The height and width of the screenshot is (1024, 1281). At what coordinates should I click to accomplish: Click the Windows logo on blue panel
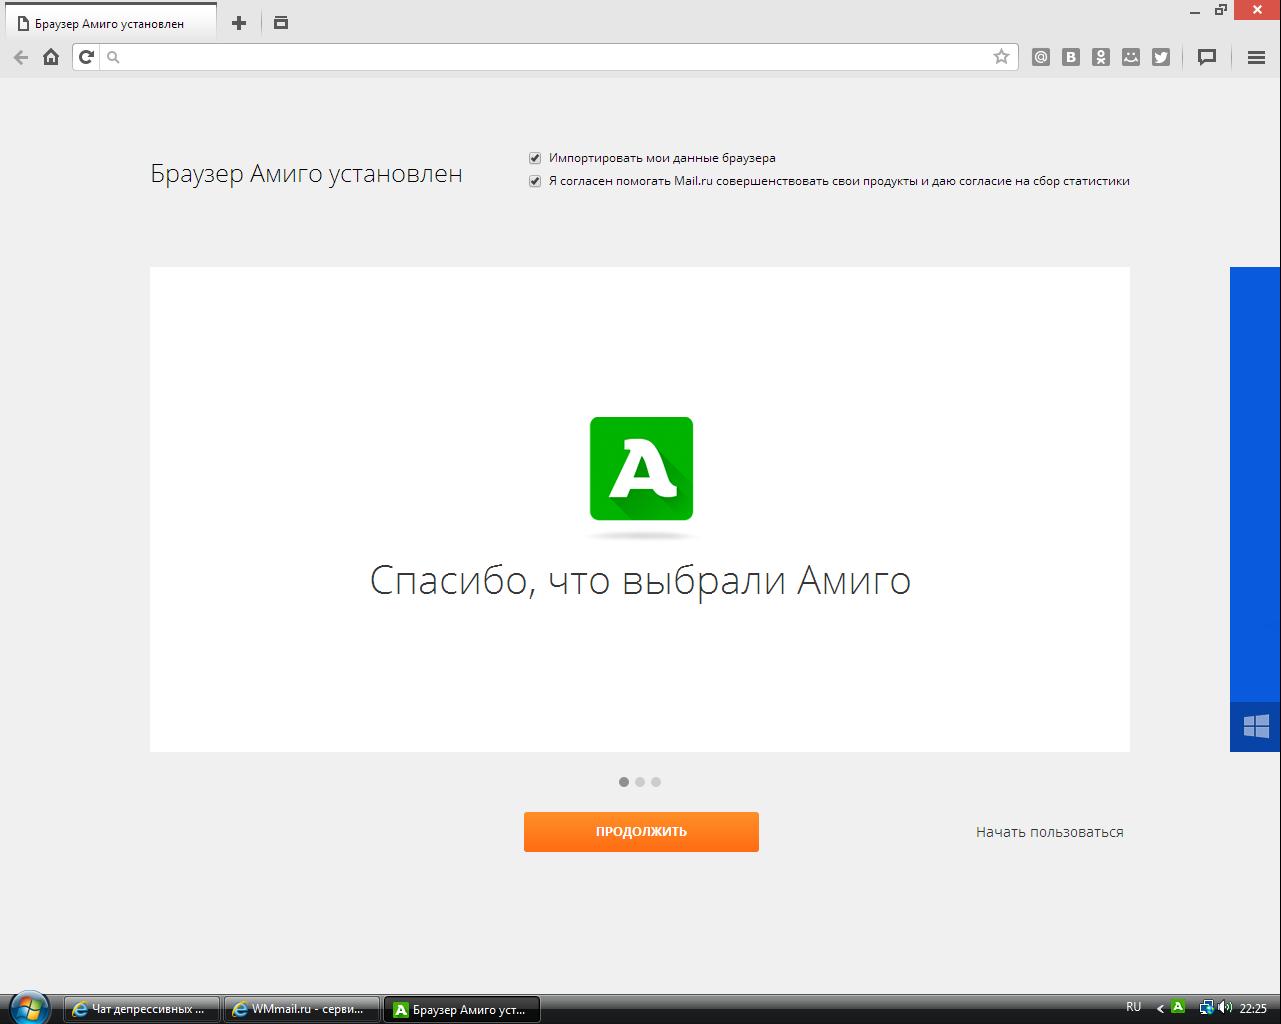point(1256,726)
